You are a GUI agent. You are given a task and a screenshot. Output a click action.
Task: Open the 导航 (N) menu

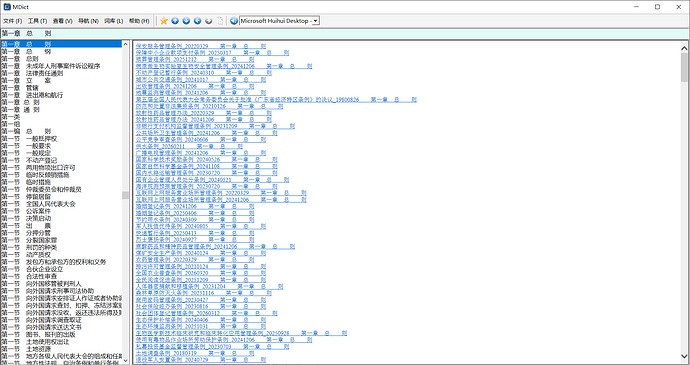[88, 21]
